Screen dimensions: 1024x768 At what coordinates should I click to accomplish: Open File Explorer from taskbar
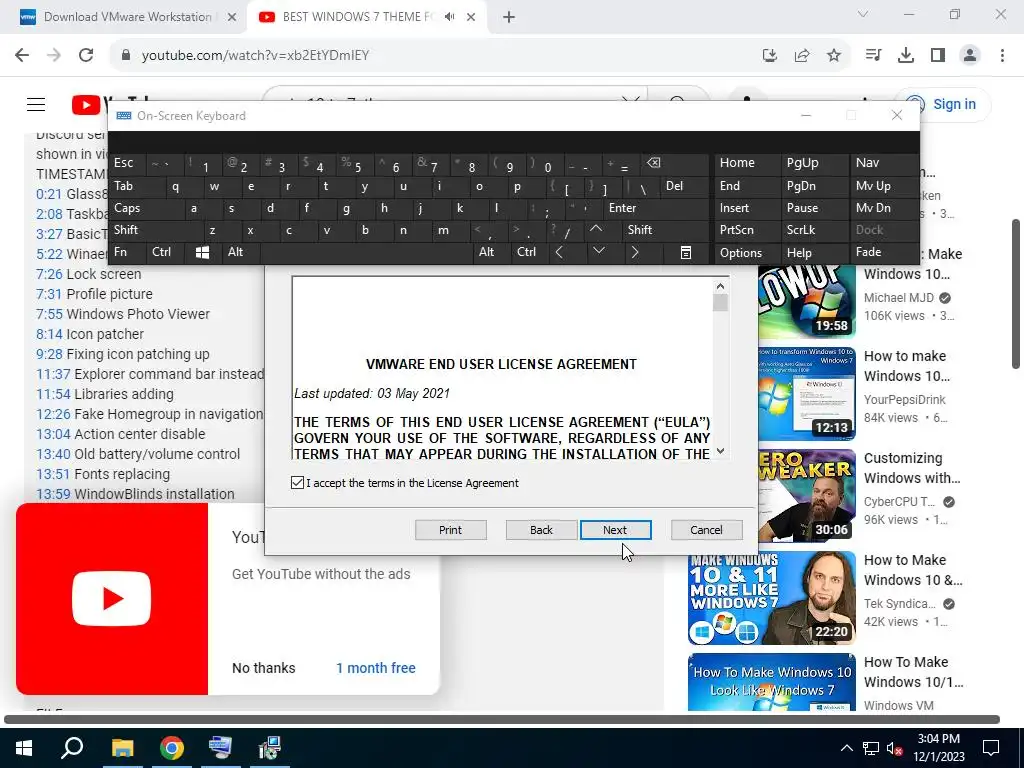point(123,748)
